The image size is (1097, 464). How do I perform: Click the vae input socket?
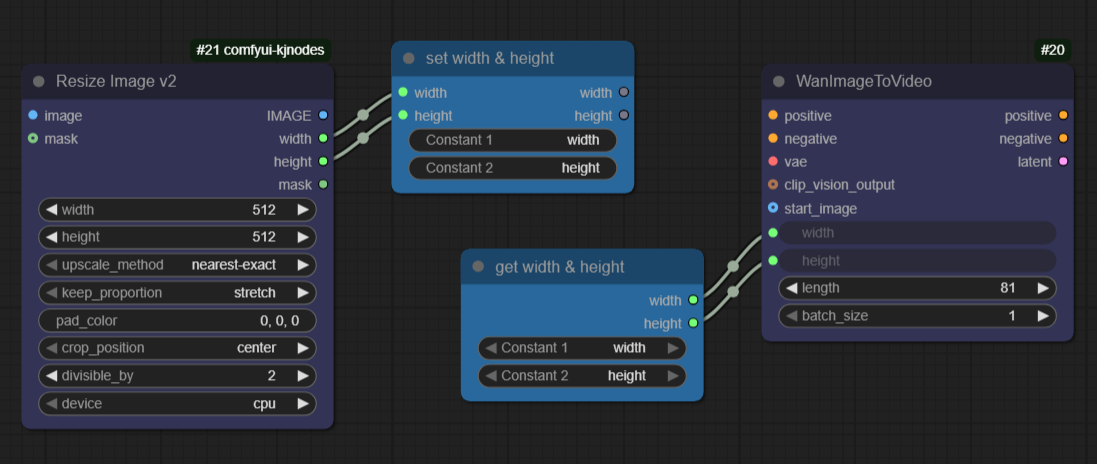(773, 162)
